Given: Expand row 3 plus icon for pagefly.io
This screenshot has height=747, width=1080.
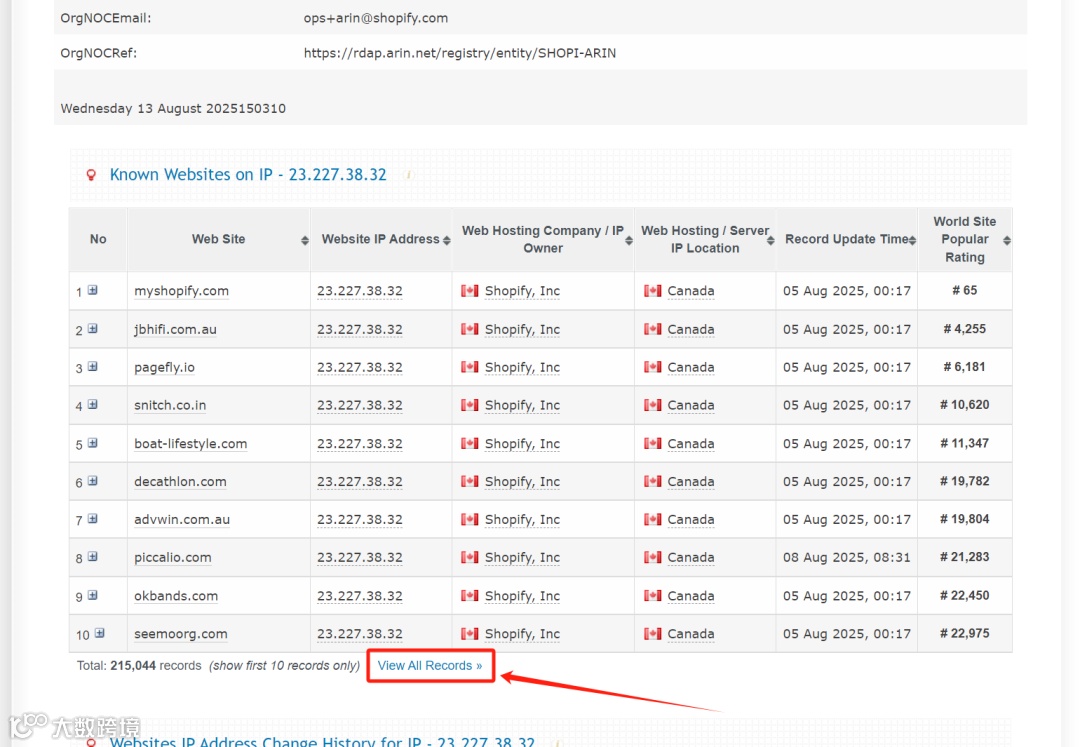Looking at the screenshot, I should (x=92, y=366).
